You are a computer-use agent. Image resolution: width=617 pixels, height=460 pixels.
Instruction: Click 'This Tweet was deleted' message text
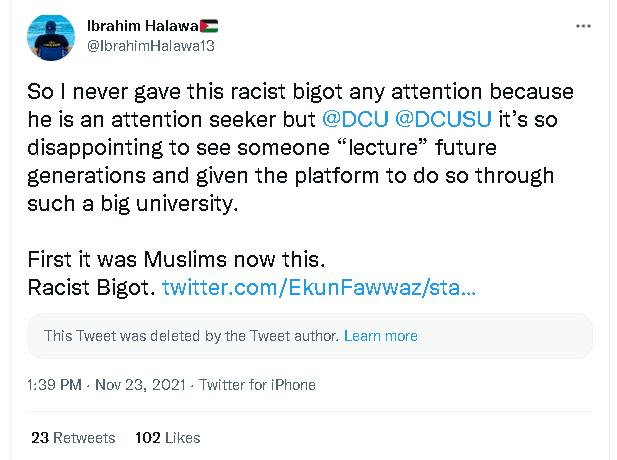coord(191,336)
